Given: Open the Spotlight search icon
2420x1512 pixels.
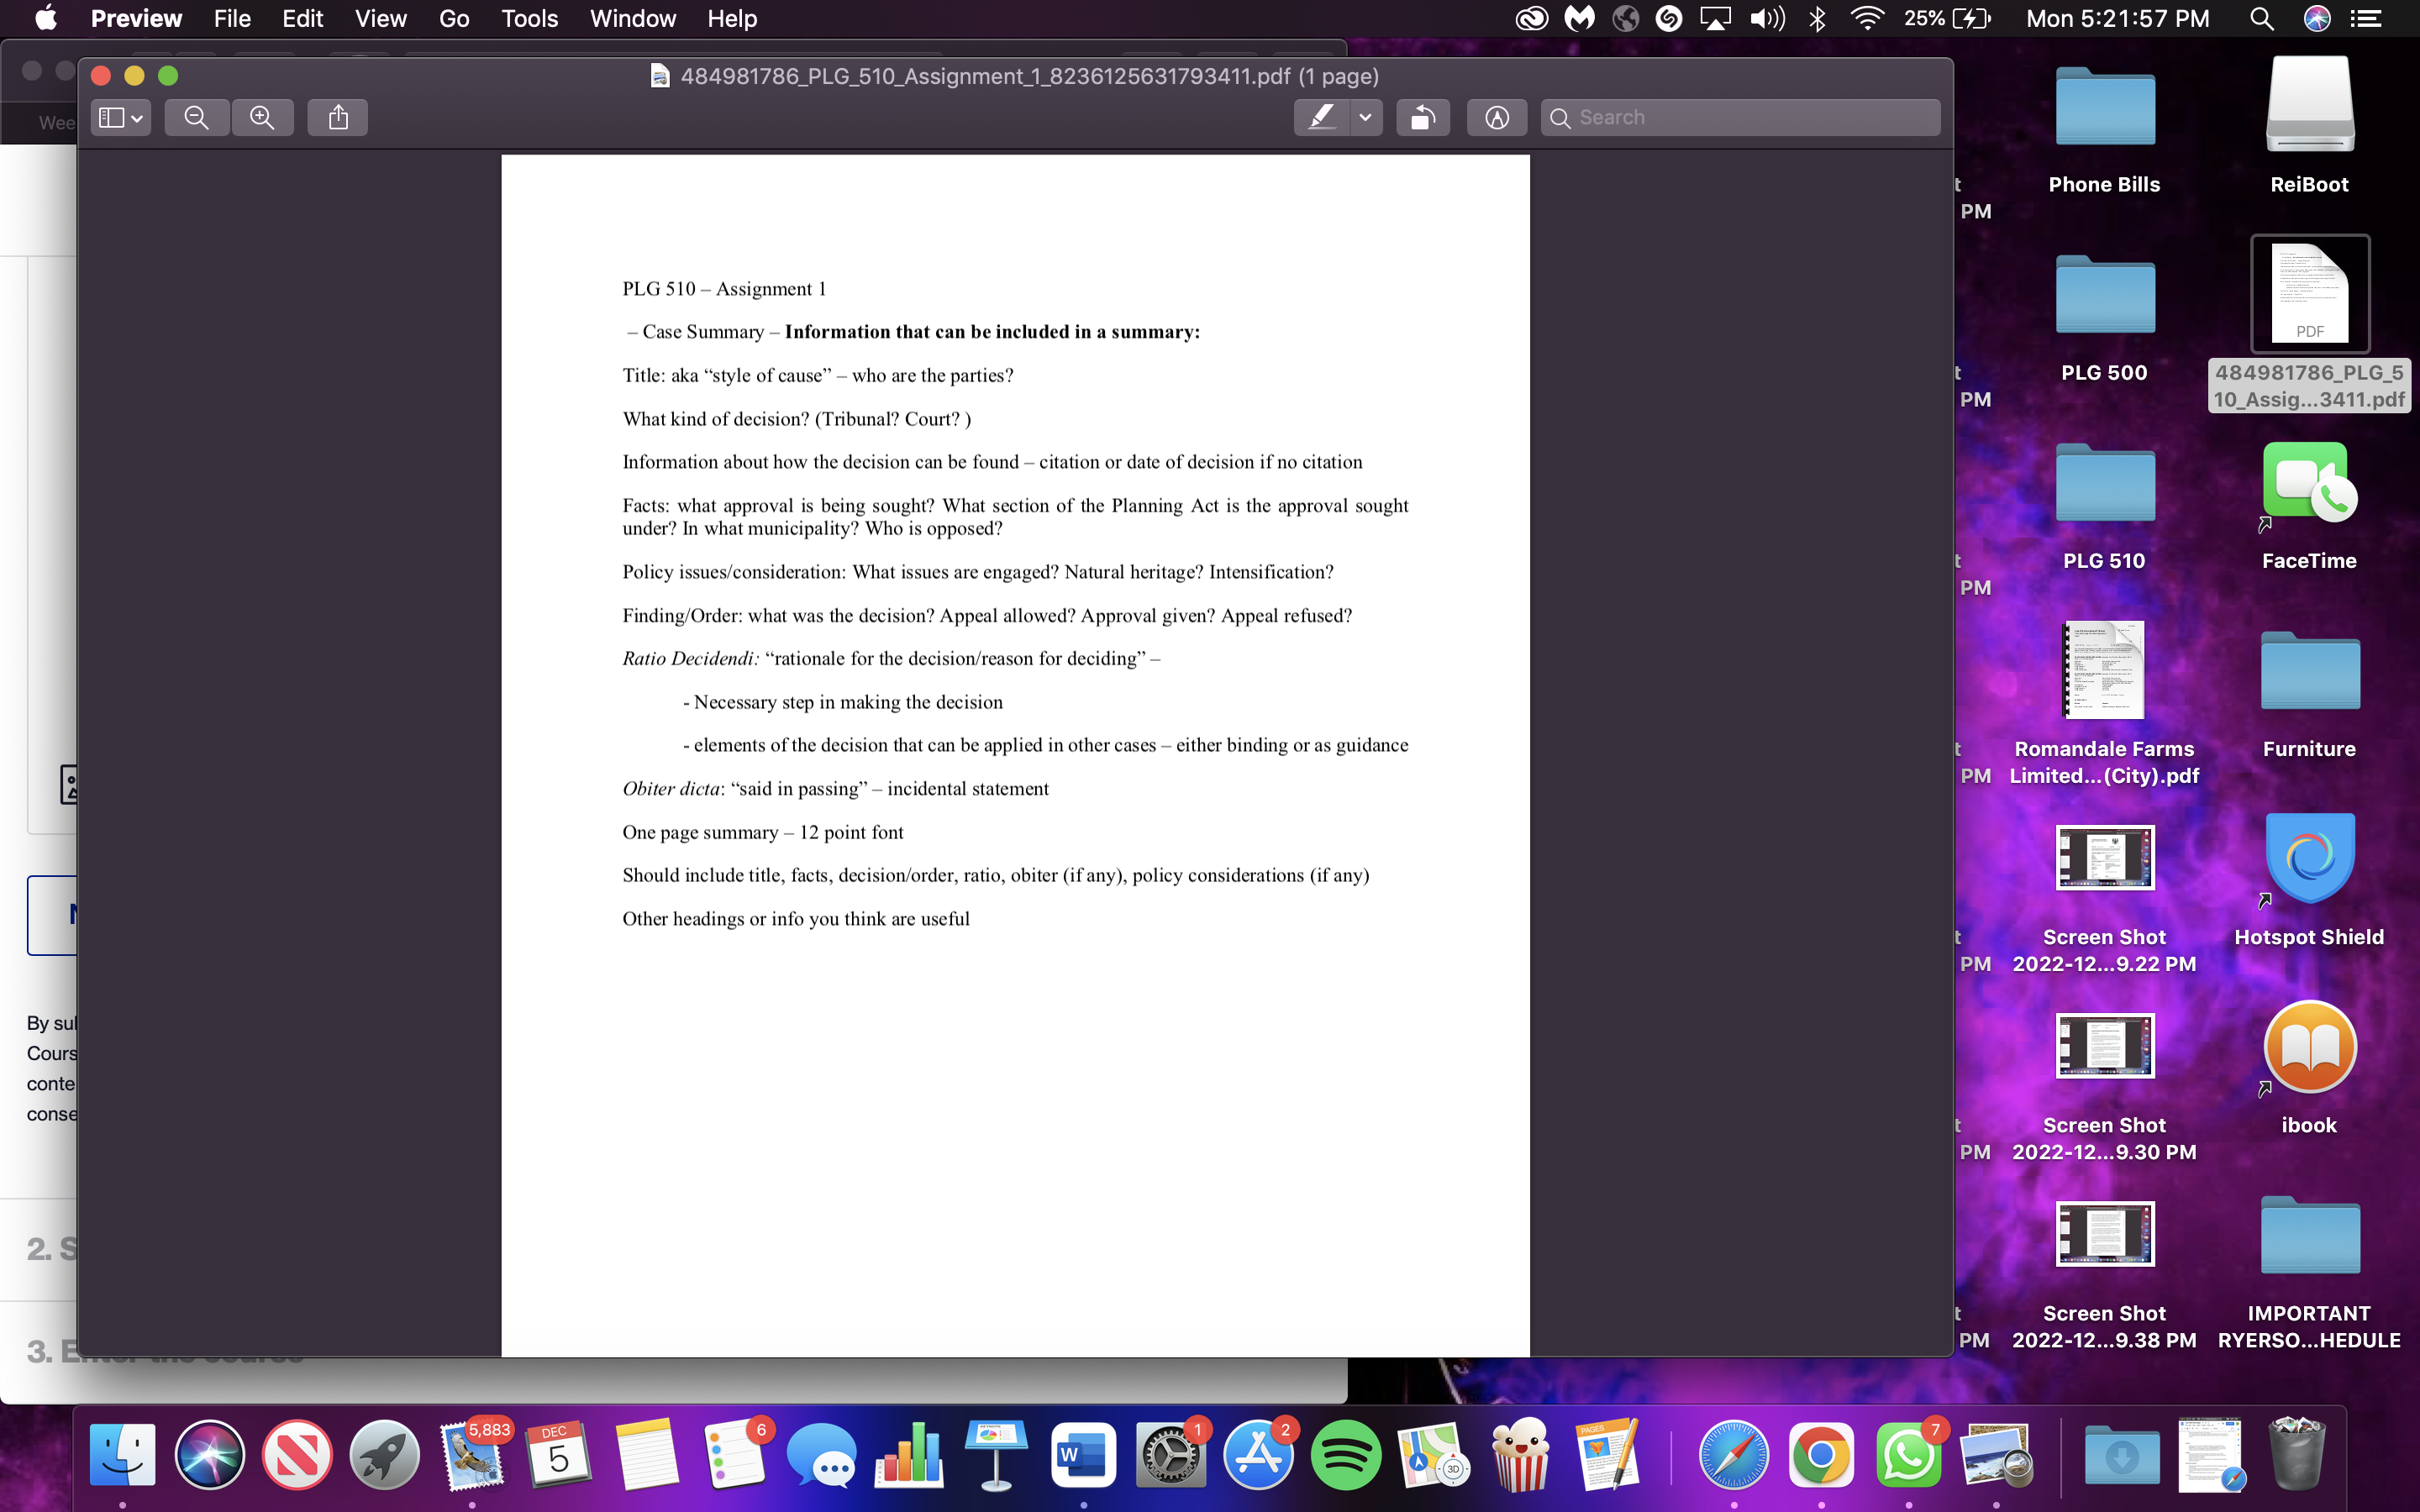Looking at the screenshot, I should point(2261,19).
